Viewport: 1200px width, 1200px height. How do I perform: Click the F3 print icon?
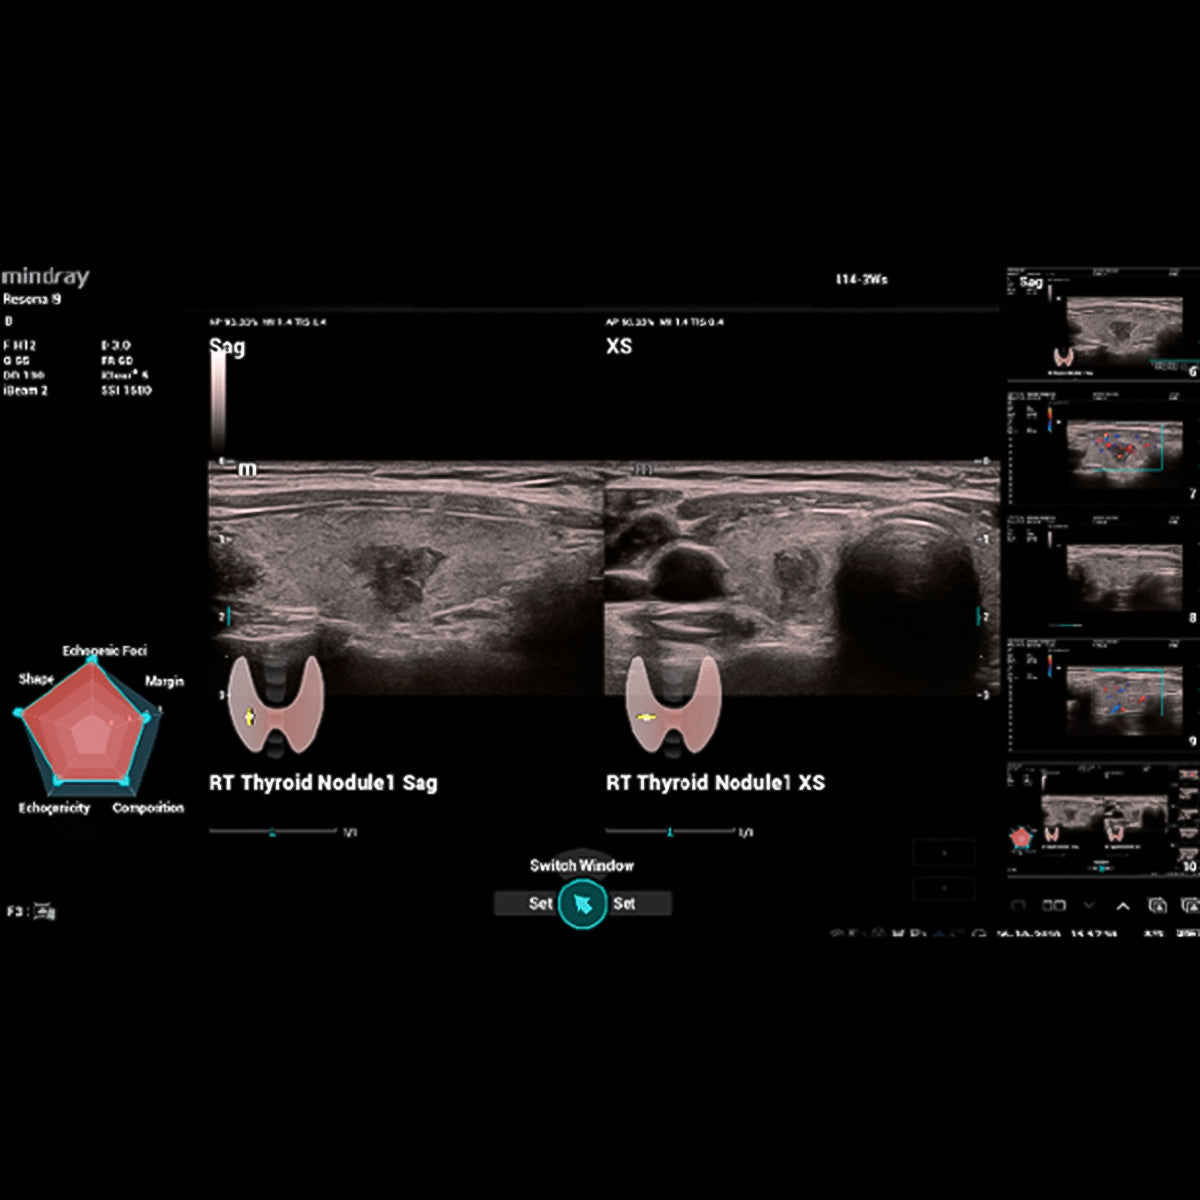pos(45,911)
